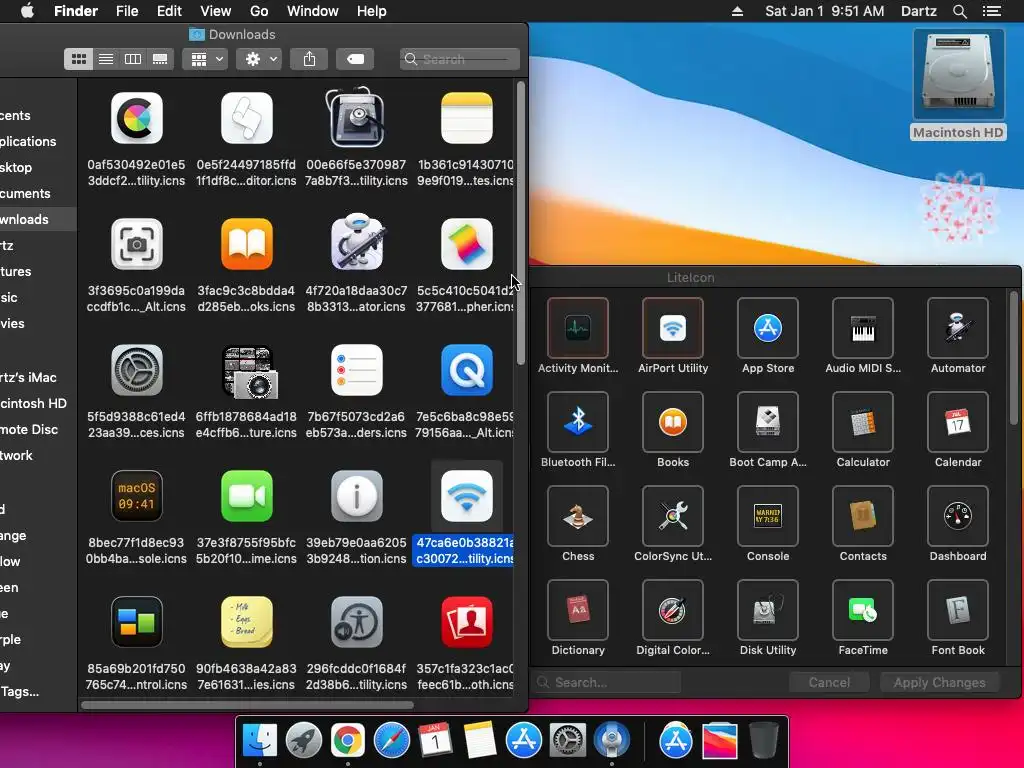Select the Digital Color Meter icon
The width and height of the screenshot is (1024, 768).
(673, 610)
